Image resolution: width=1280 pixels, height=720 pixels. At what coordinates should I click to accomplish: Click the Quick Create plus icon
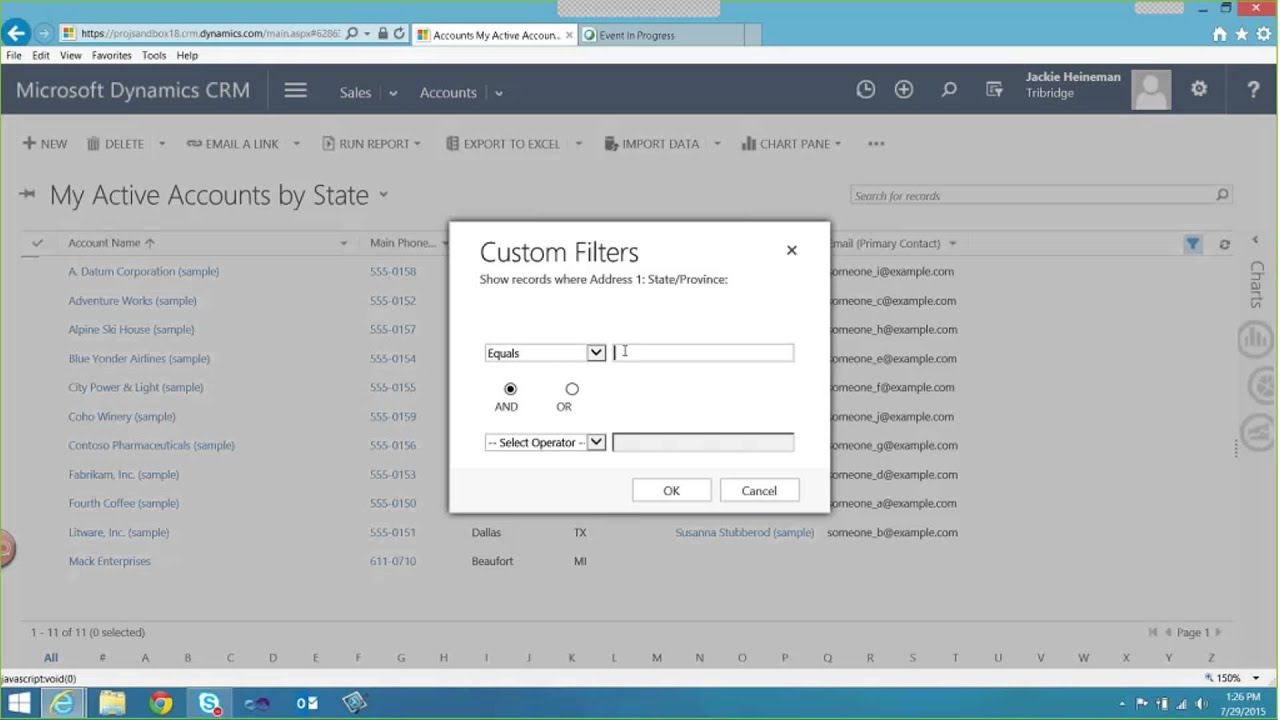tap(904, 90)
